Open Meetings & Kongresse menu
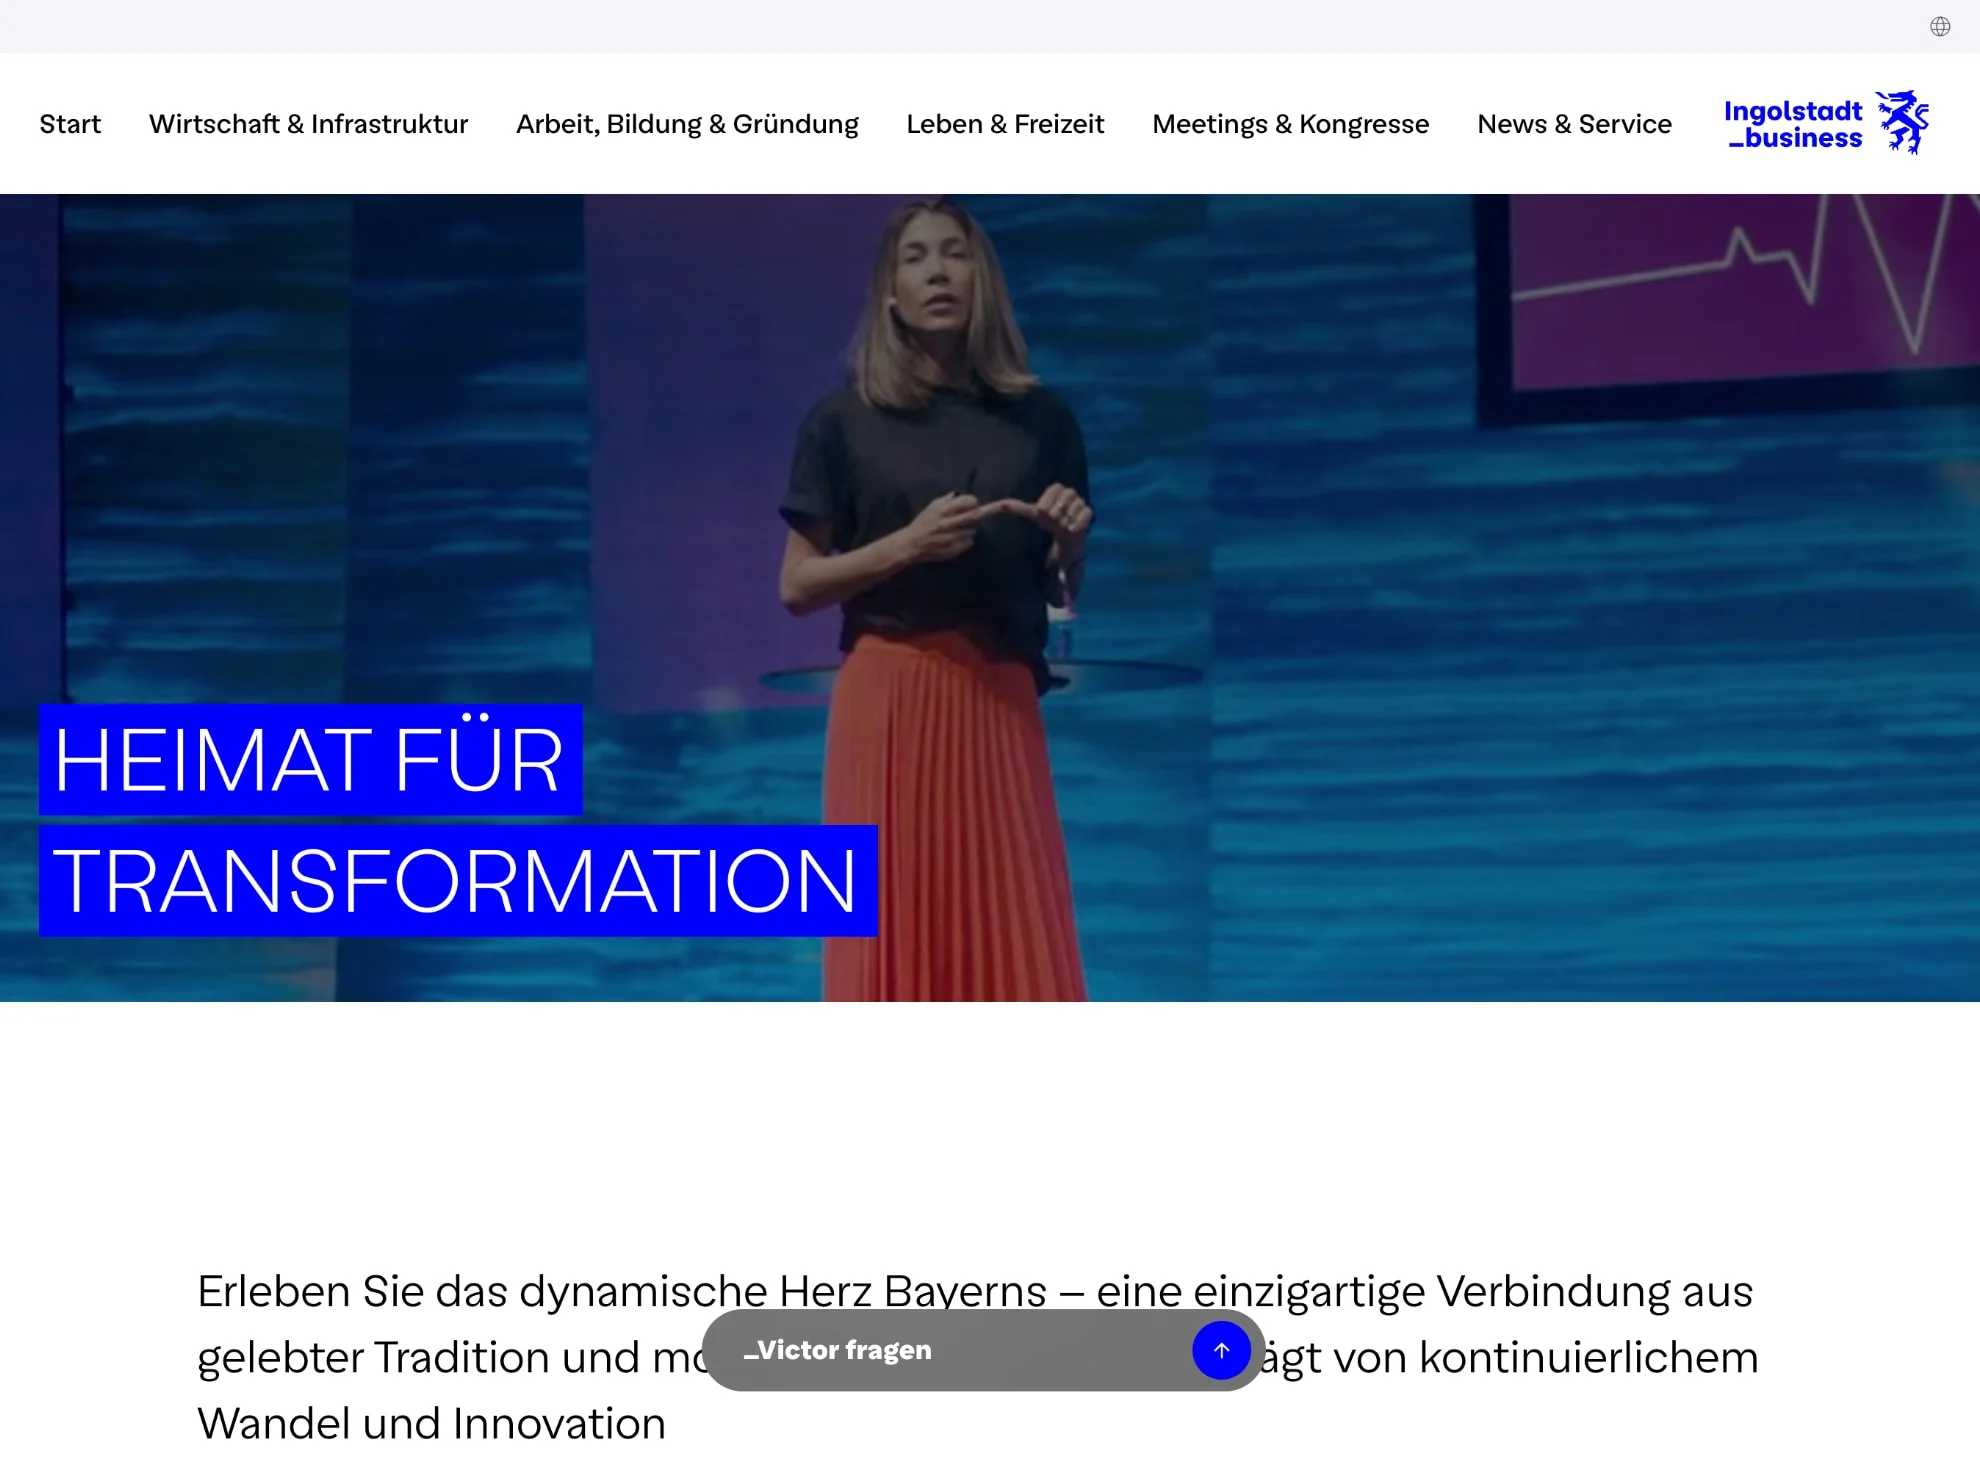Screen dimensions: 1980x1480 (1290, 123)
